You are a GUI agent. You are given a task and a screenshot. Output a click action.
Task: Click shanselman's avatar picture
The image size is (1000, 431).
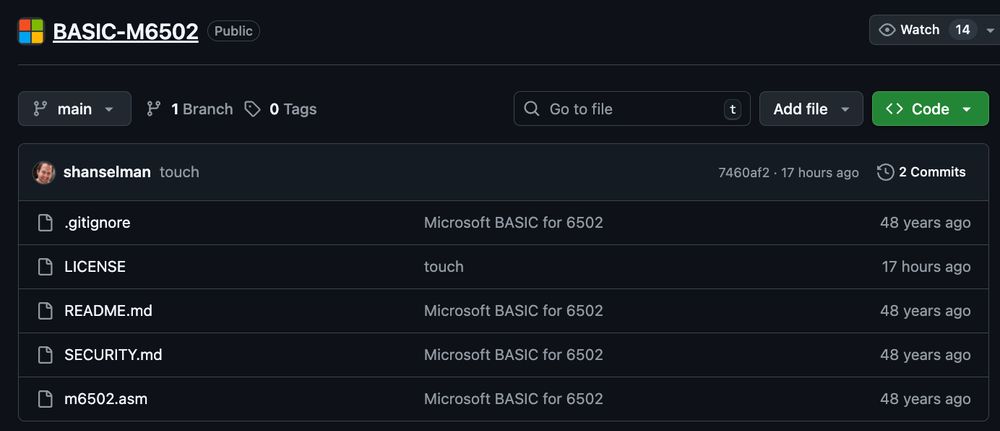click(44, 172)
